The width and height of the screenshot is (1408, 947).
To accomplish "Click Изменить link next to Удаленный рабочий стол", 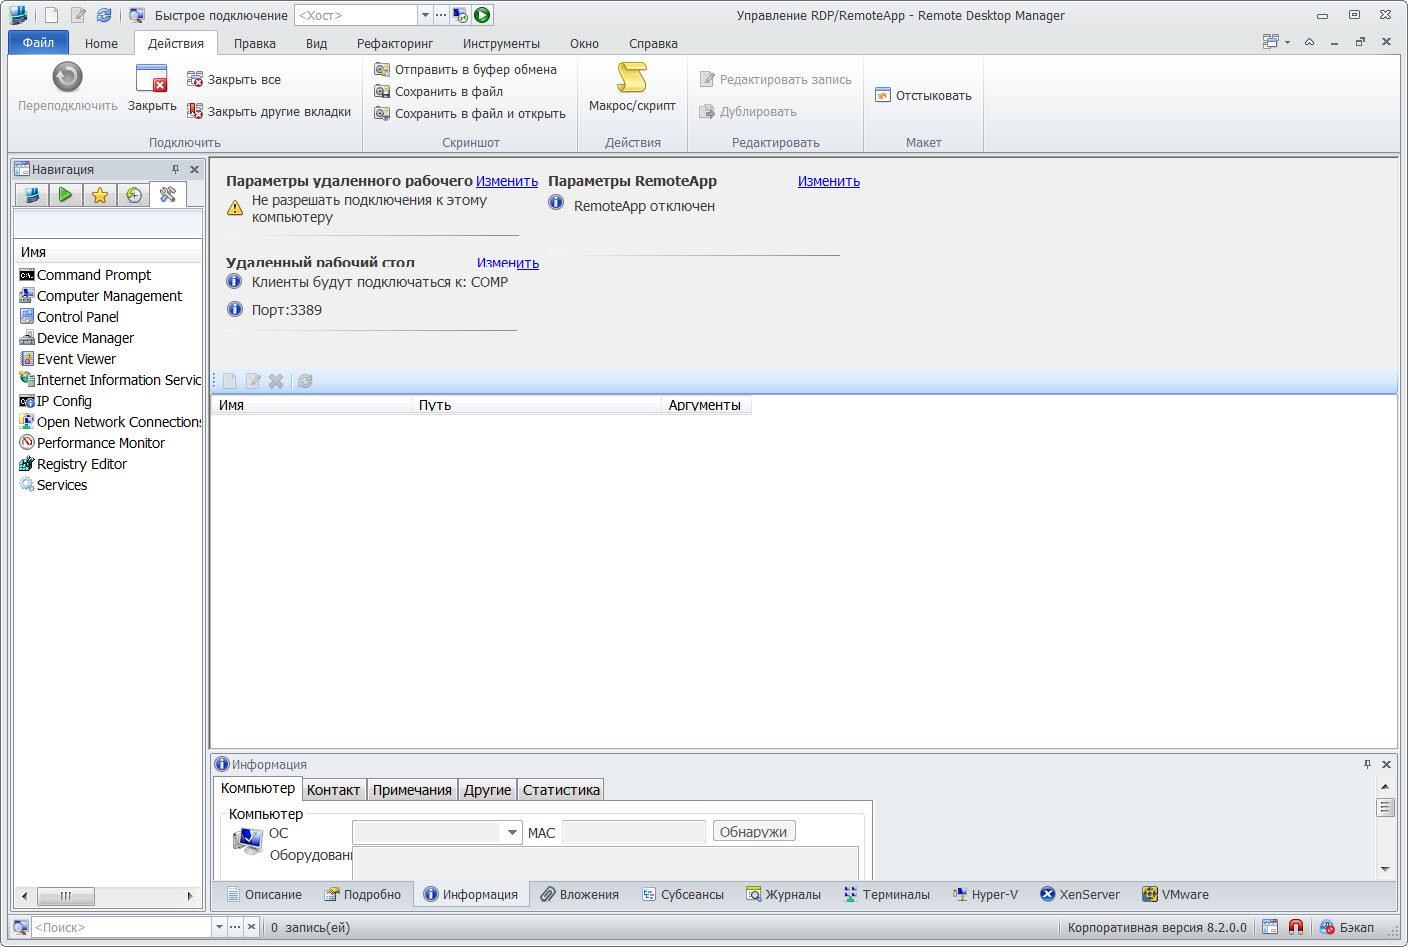I will click(x=508, y=263).
